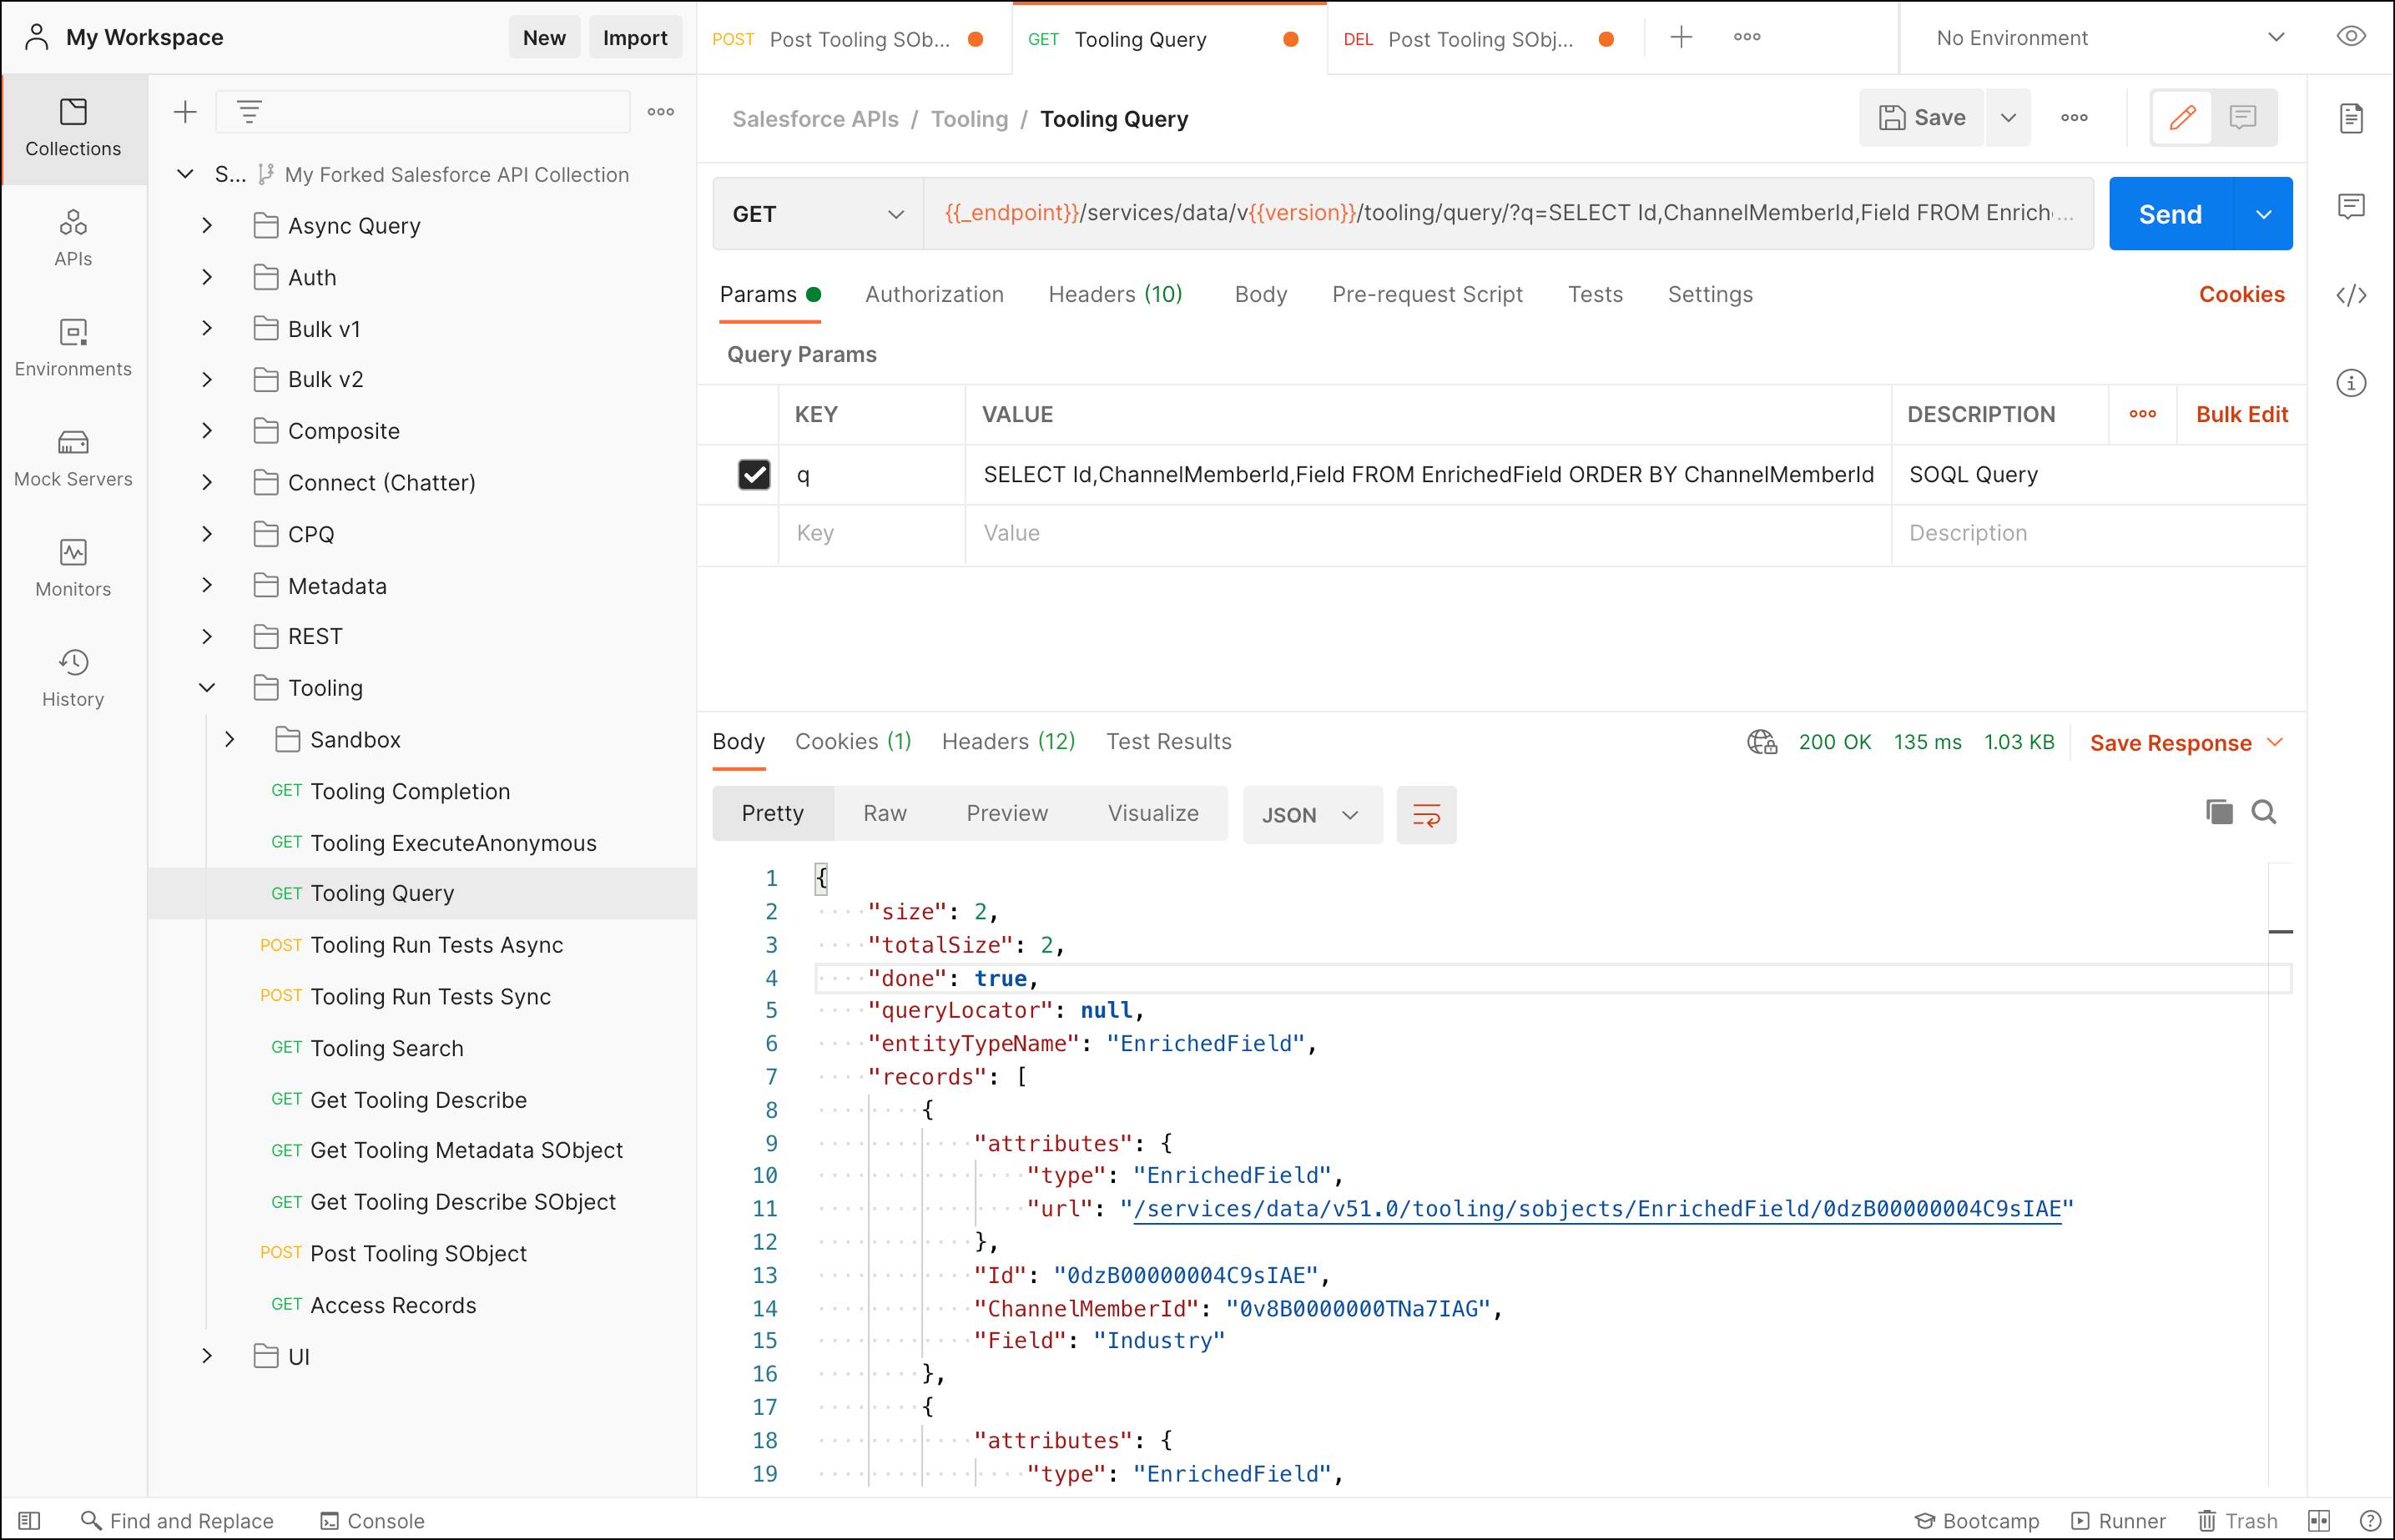Switch to the Raw response view
2395x1540 pixels.
point(884,813)
